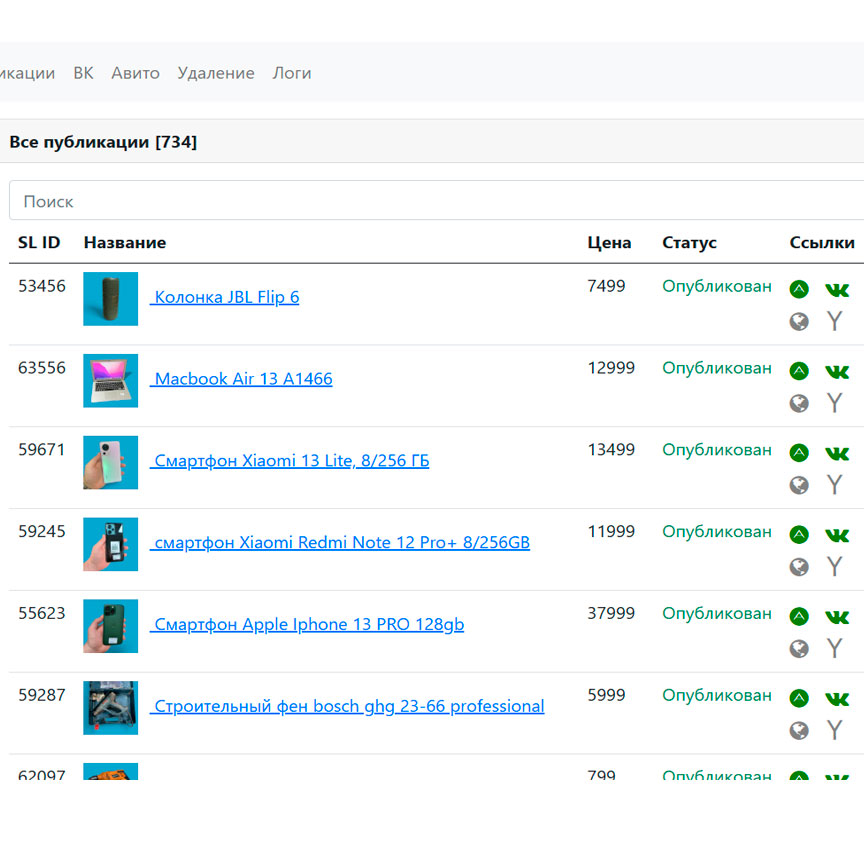Click Опубликован status in Redmi Note 12 Pro+ row
The width and height of the screenshot is (864, 864).
(717, 532)
